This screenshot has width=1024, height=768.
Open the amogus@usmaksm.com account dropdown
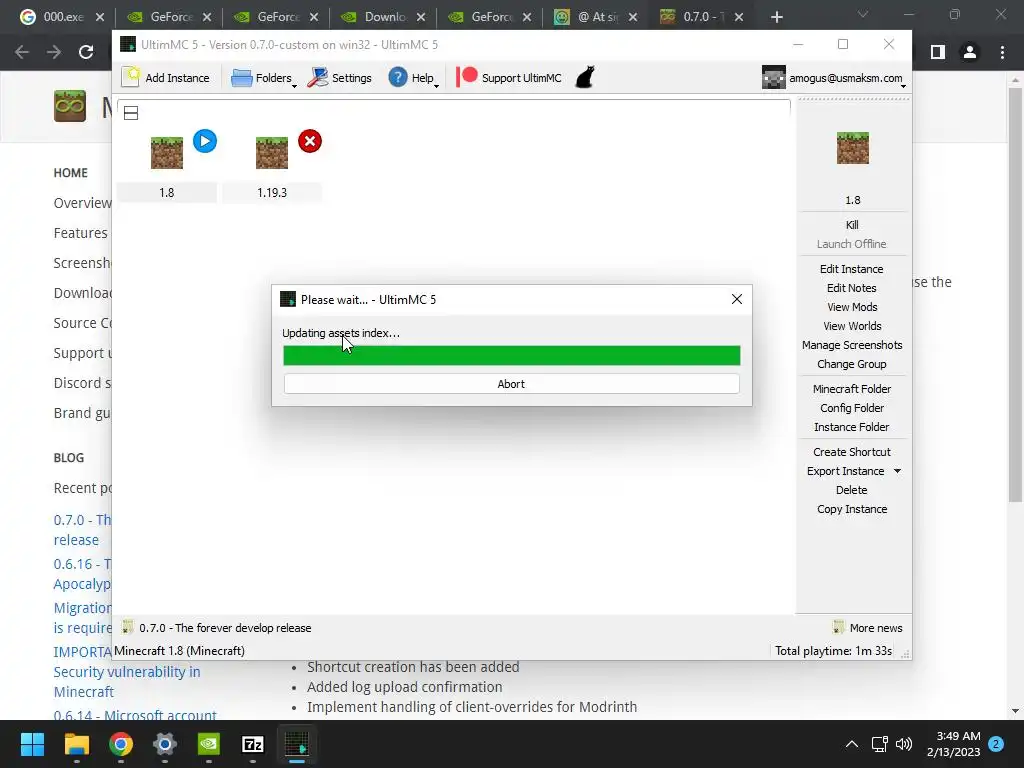(834, 78)
